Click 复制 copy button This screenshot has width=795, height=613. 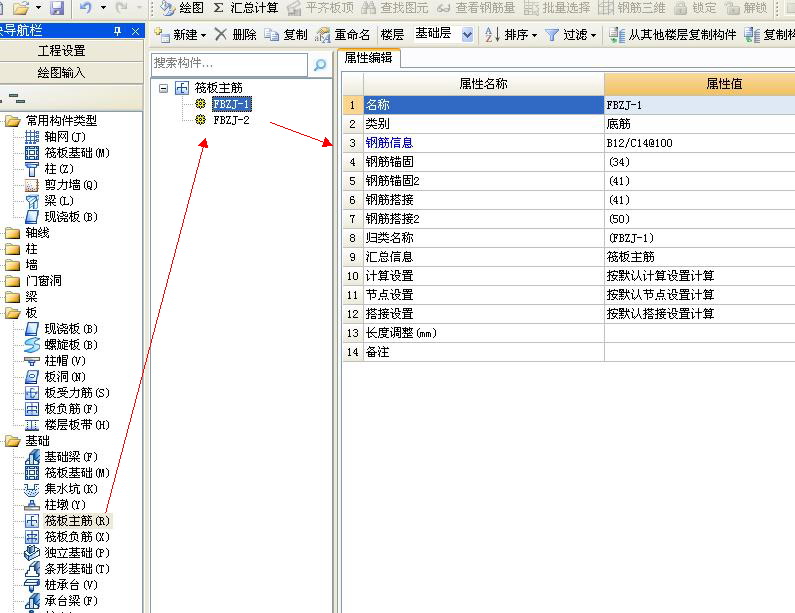point(286,34)
